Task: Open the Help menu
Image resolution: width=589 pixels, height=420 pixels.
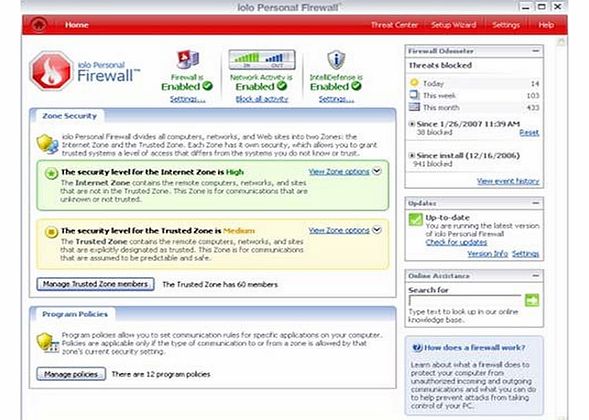Action: click(x=546, y=25)
